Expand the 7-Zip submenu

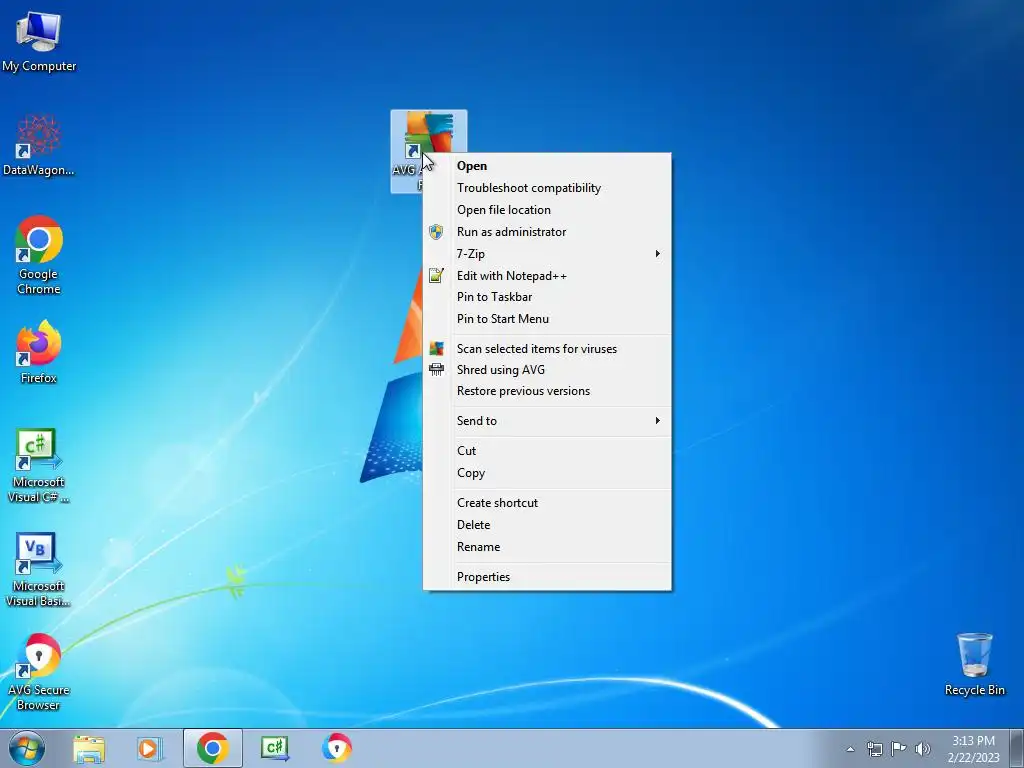click(x=547, y=253)
